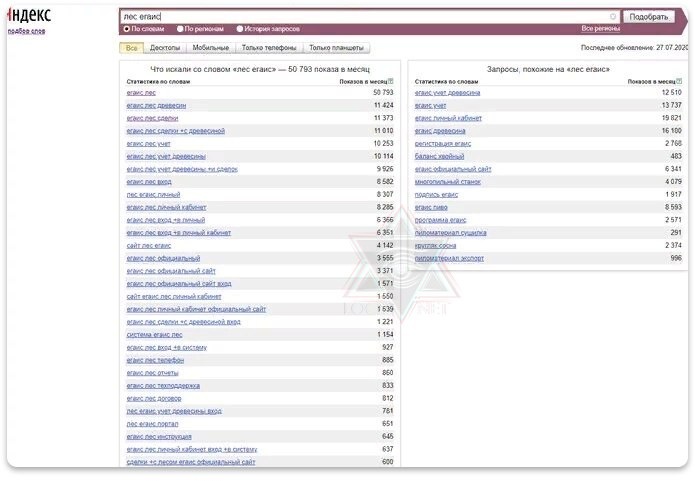The height and width of the screenshot is (481, 700).
Task: Open 'лес егаис личный' link with 8 307
Action: 153,195
